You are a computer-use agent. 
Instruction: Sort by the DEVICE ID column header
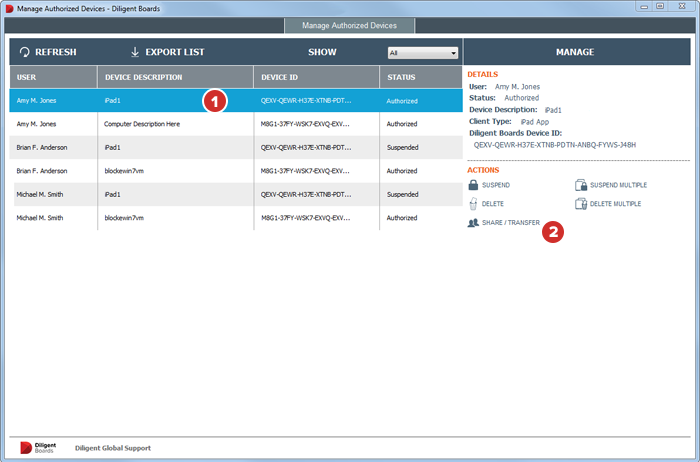click(317, 77)
